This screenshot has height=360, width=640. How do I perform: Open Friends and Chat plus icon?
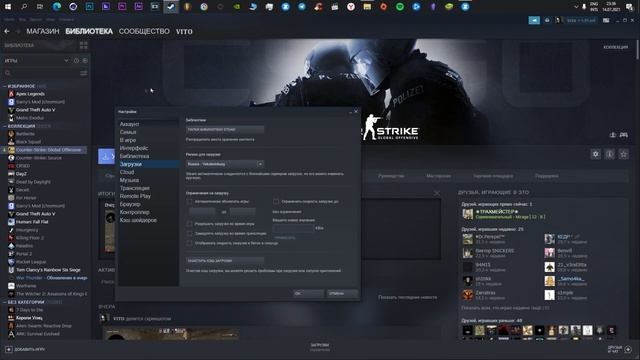tap(628, 349)
